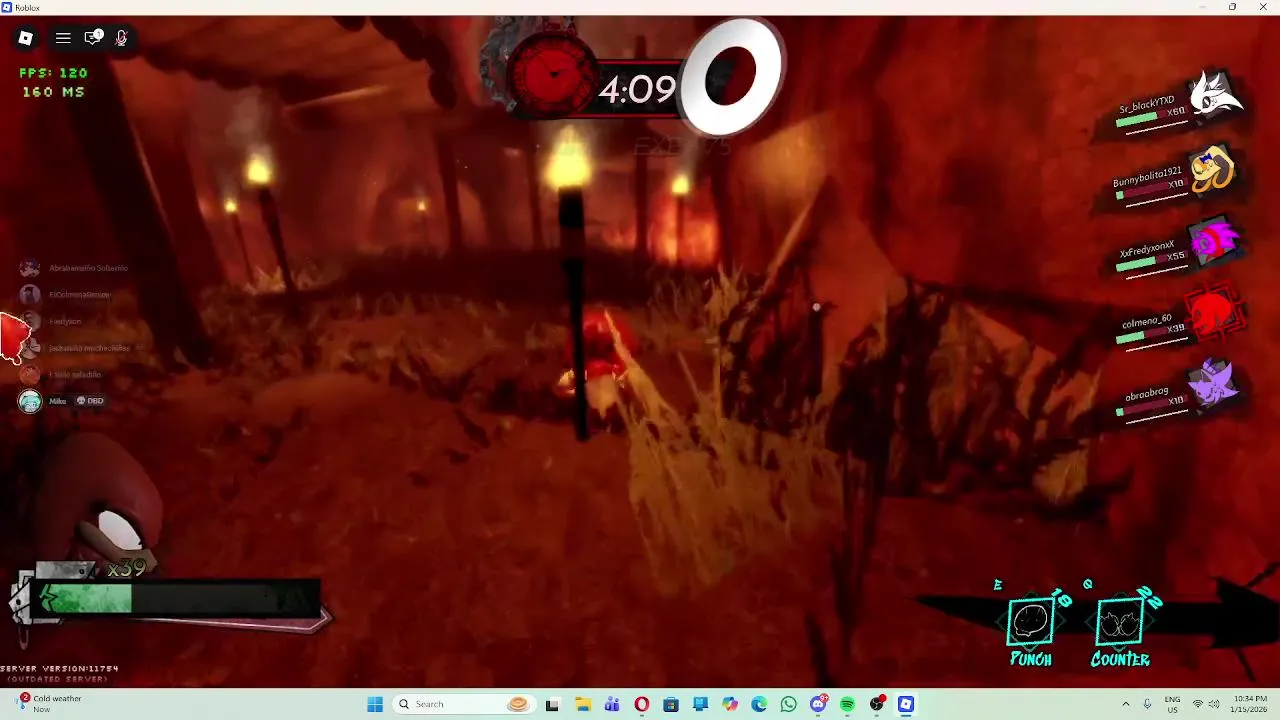Open WhatsApp from the taskbar
Viewport: 1280px width, 720px height.
click(x=789, y=704)
